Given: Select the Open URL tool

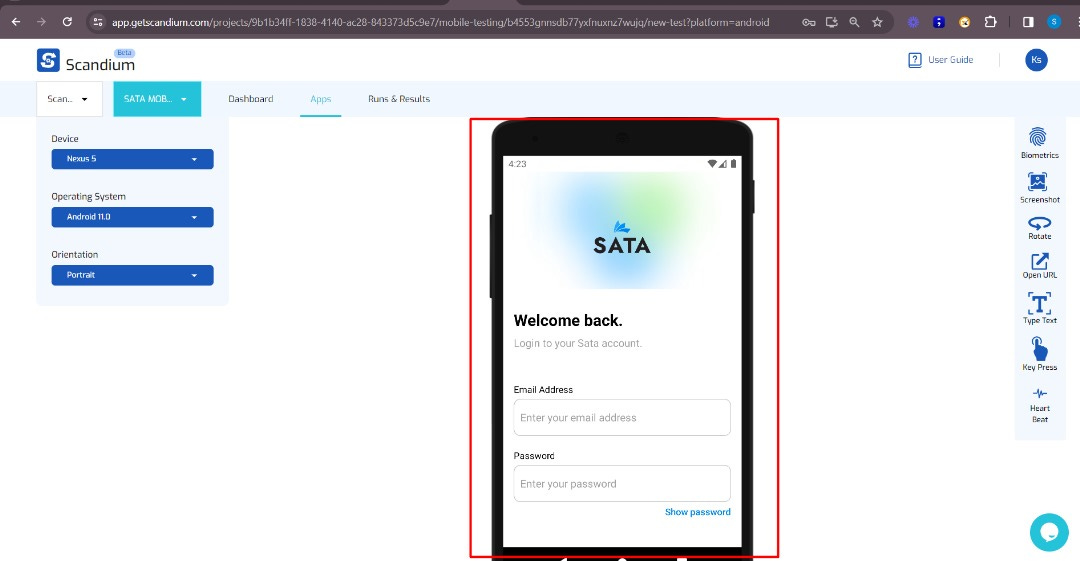Looking at the screenshot, I should point(1039,266).
